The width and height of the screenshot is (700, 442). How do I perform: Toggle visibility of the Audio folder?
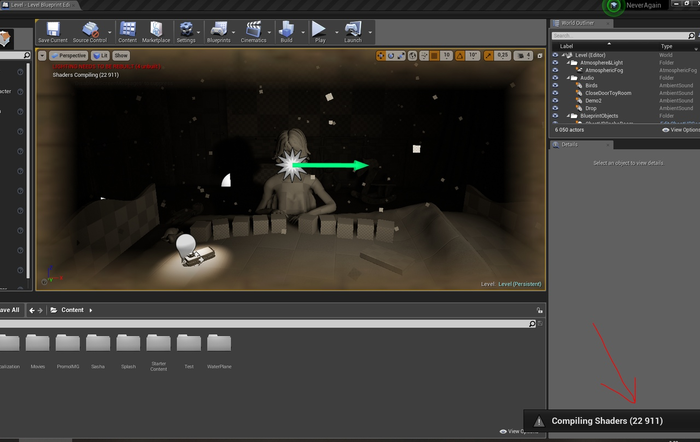point(556,78)
